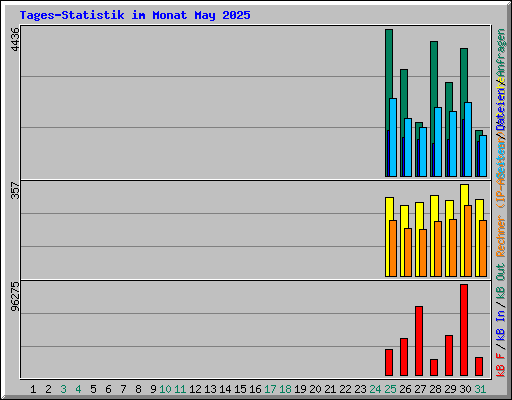Click the y-axis value 96275
Viewport: 512px width, 400px height.
pyautogui.click(x=15, y=297)
